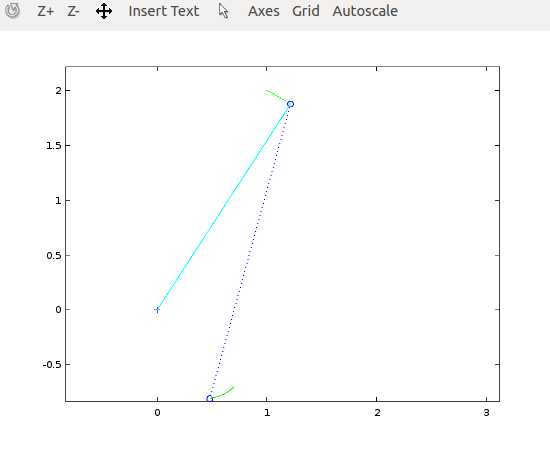The height and width of the screenshot is (450, 550).
Task: Toggle the Axes visibility
Action: [x=264, y=11]
